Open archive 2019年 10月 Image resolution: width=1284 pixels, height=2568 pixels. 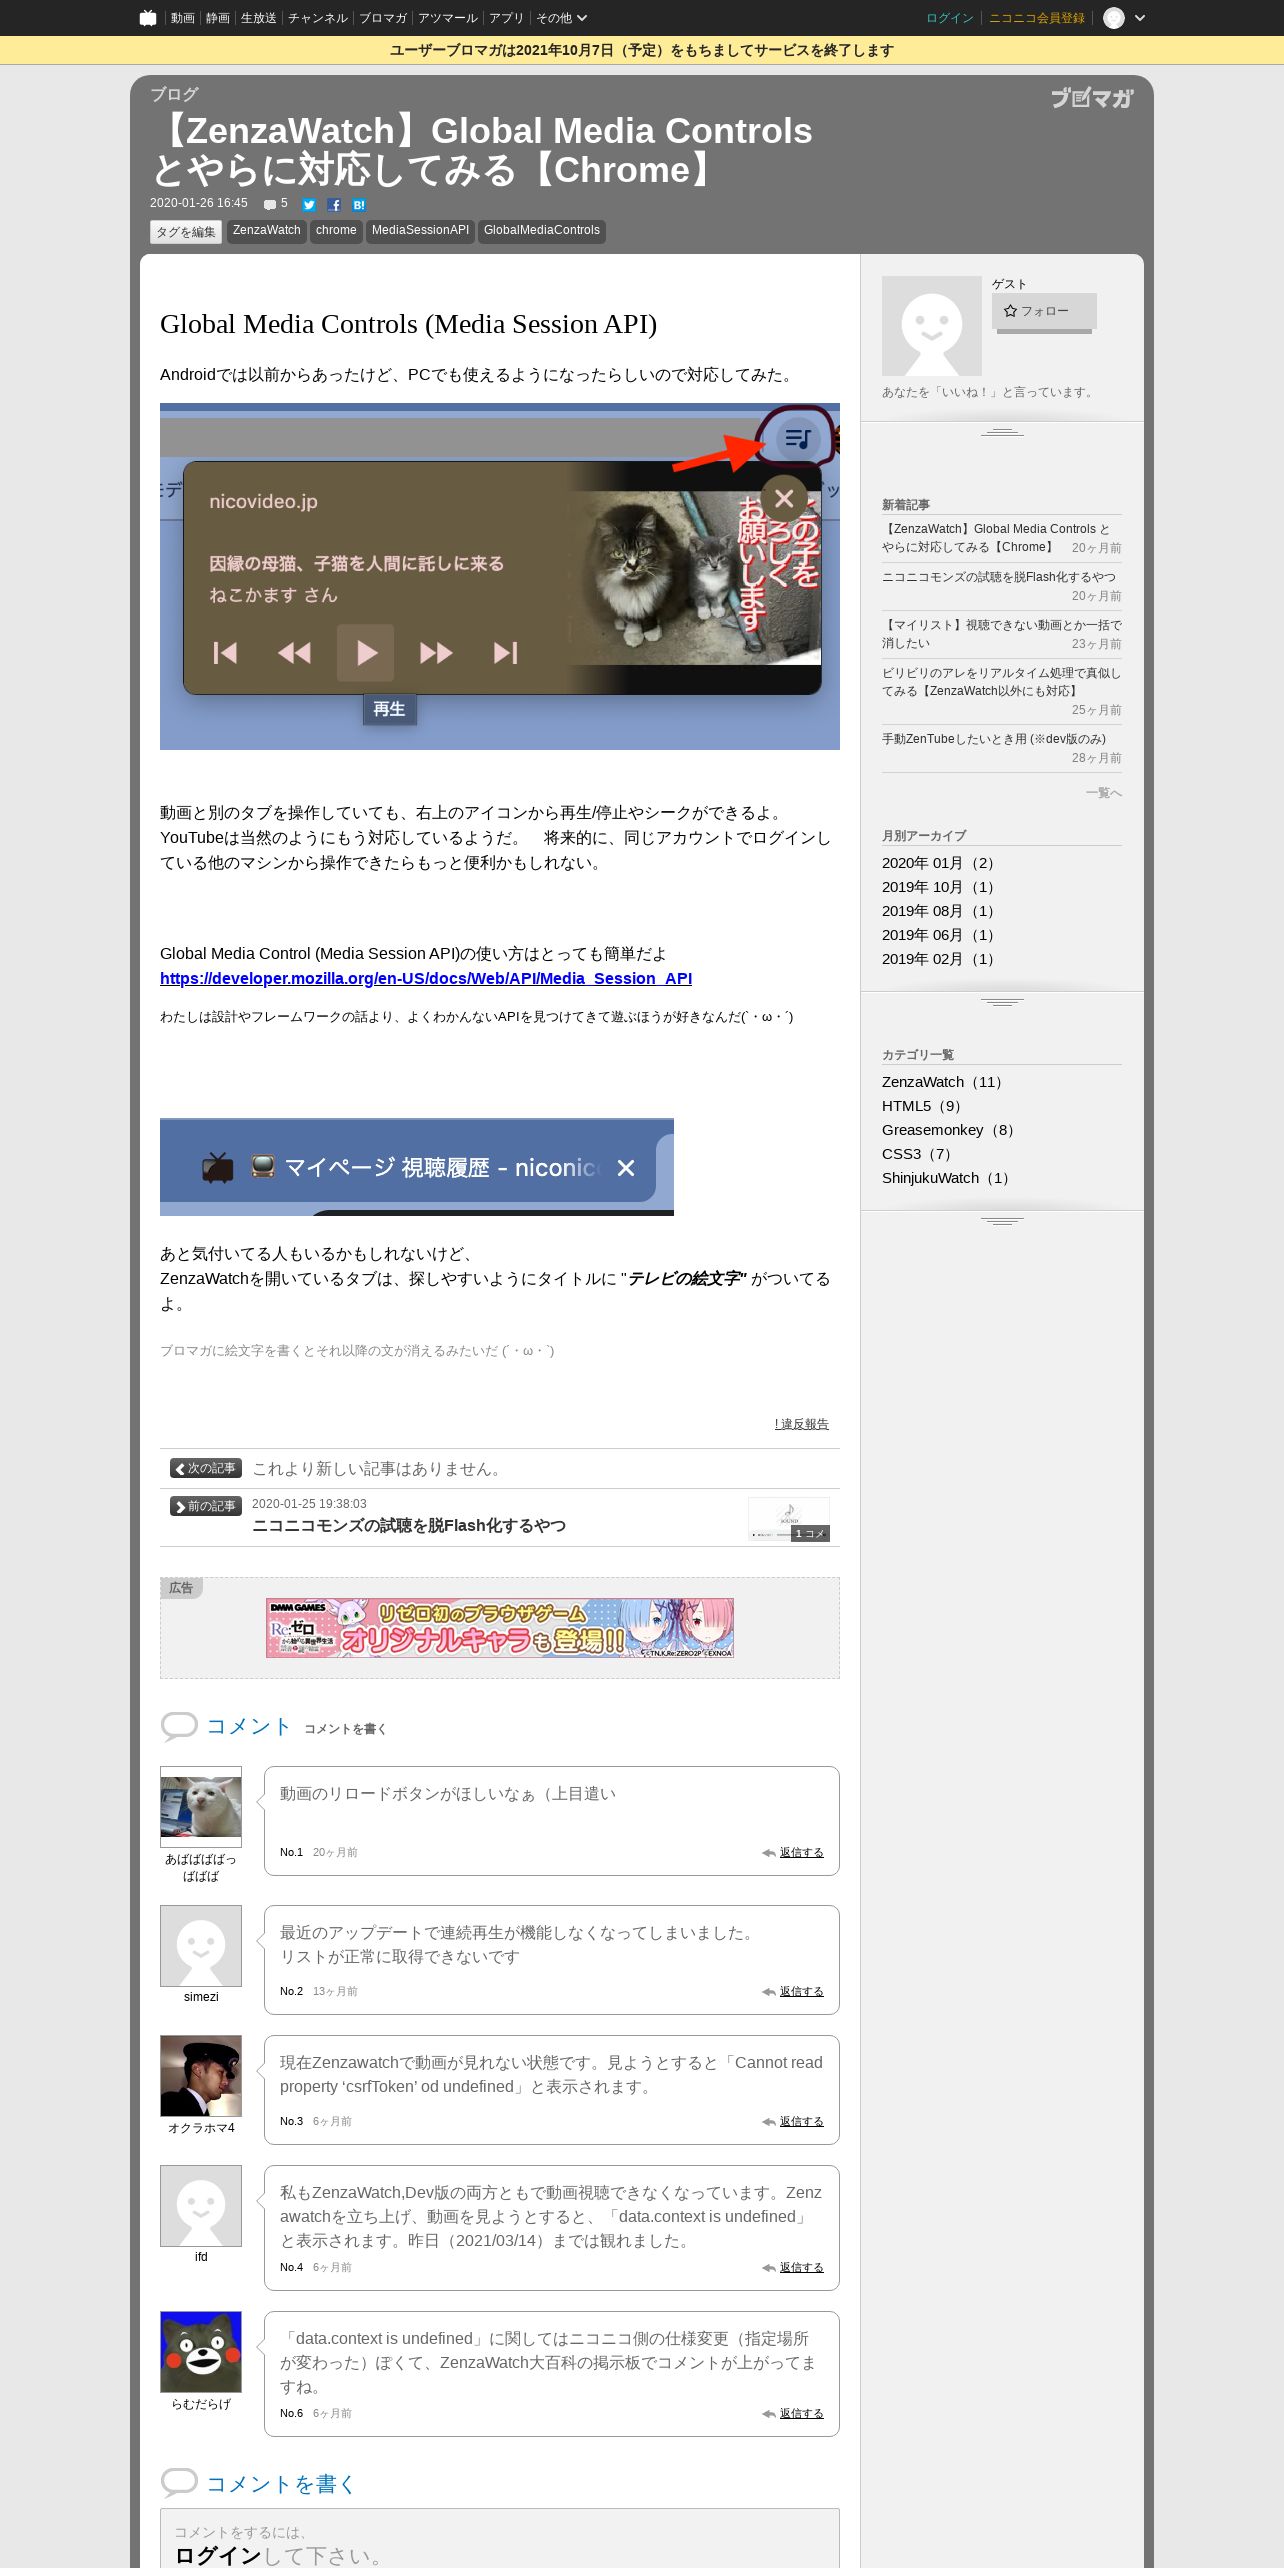pyautogui.click(x=939, y=887)
